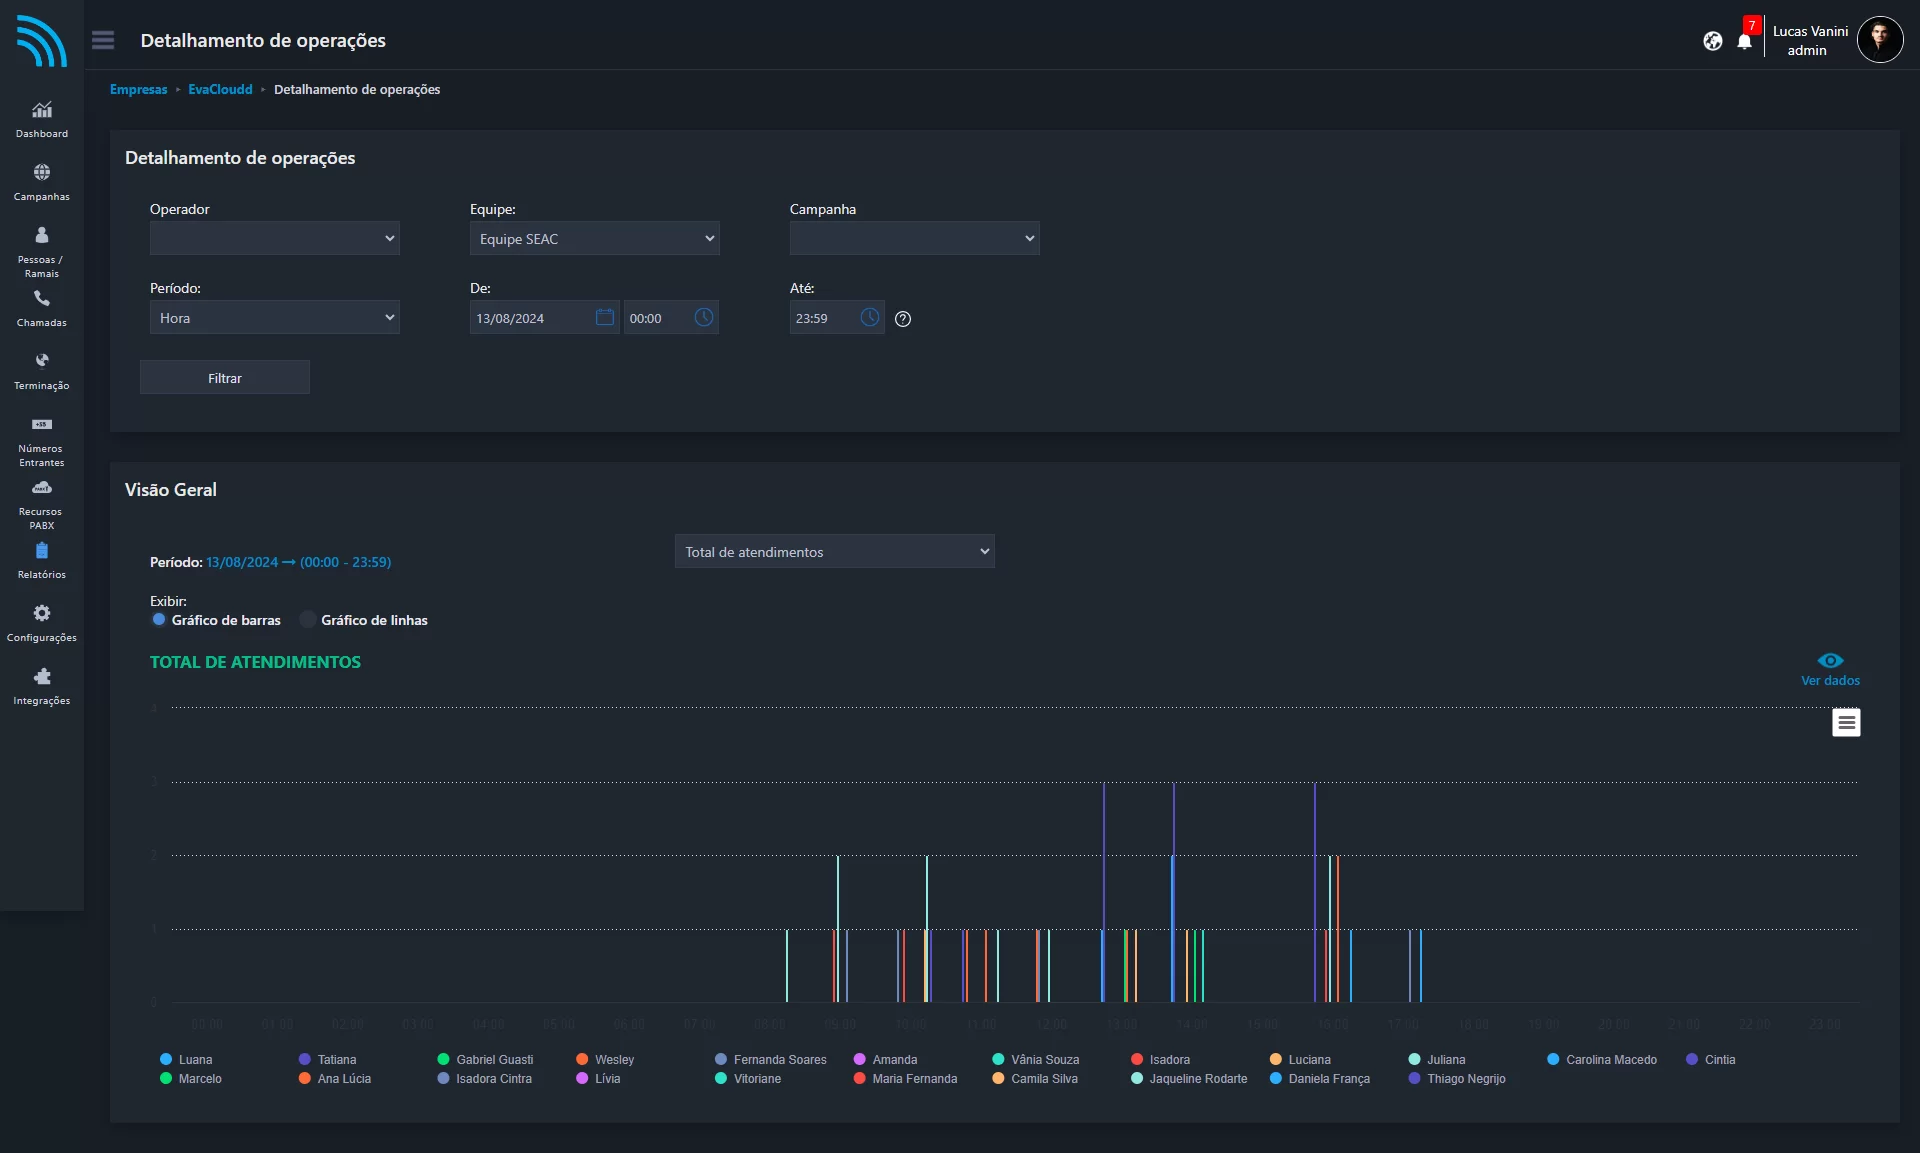Open the calendar date picker icon

click(605, 317)
